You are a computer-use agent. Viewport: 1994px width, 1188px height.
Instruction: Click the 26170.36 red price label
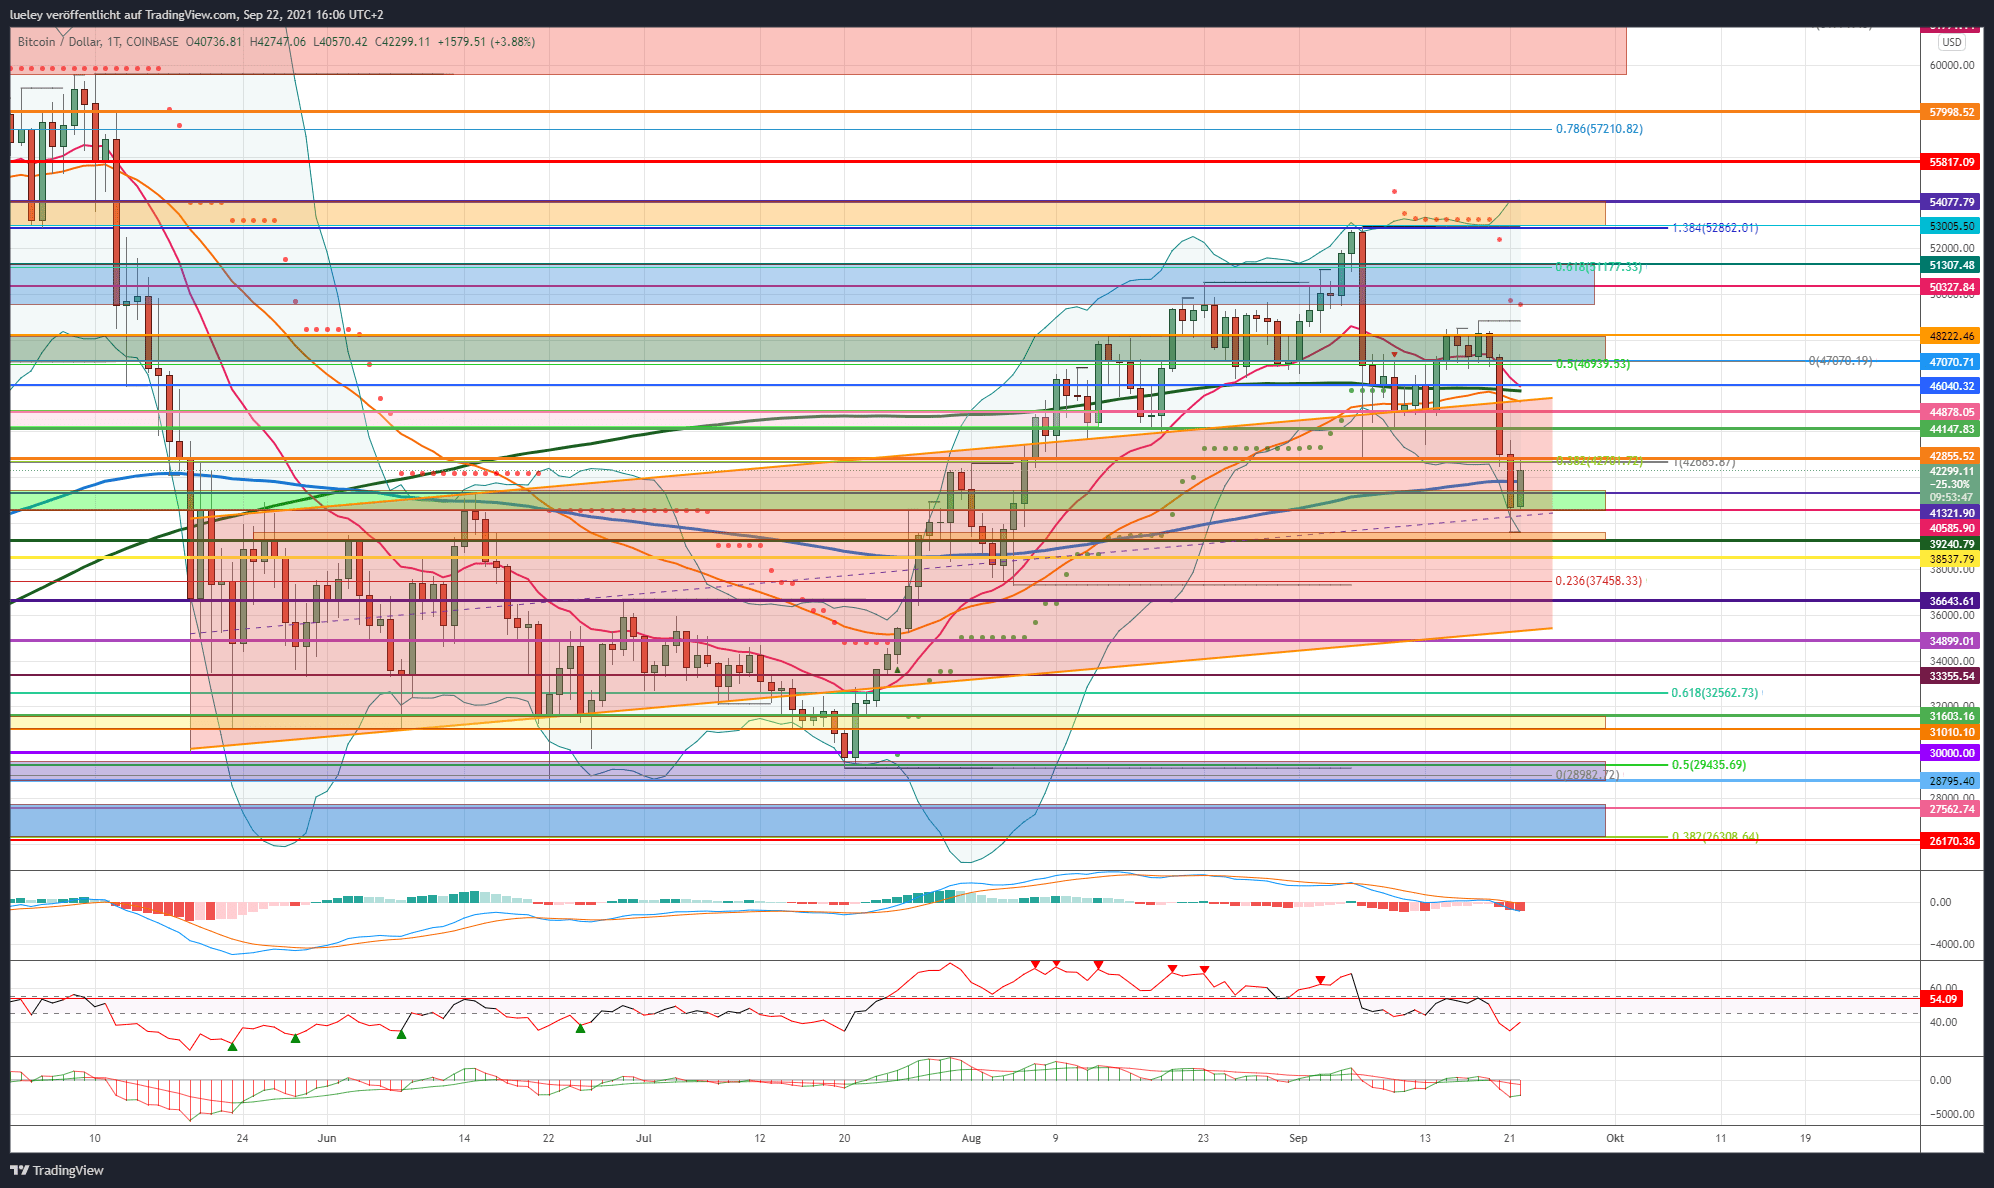[1951, 841]
